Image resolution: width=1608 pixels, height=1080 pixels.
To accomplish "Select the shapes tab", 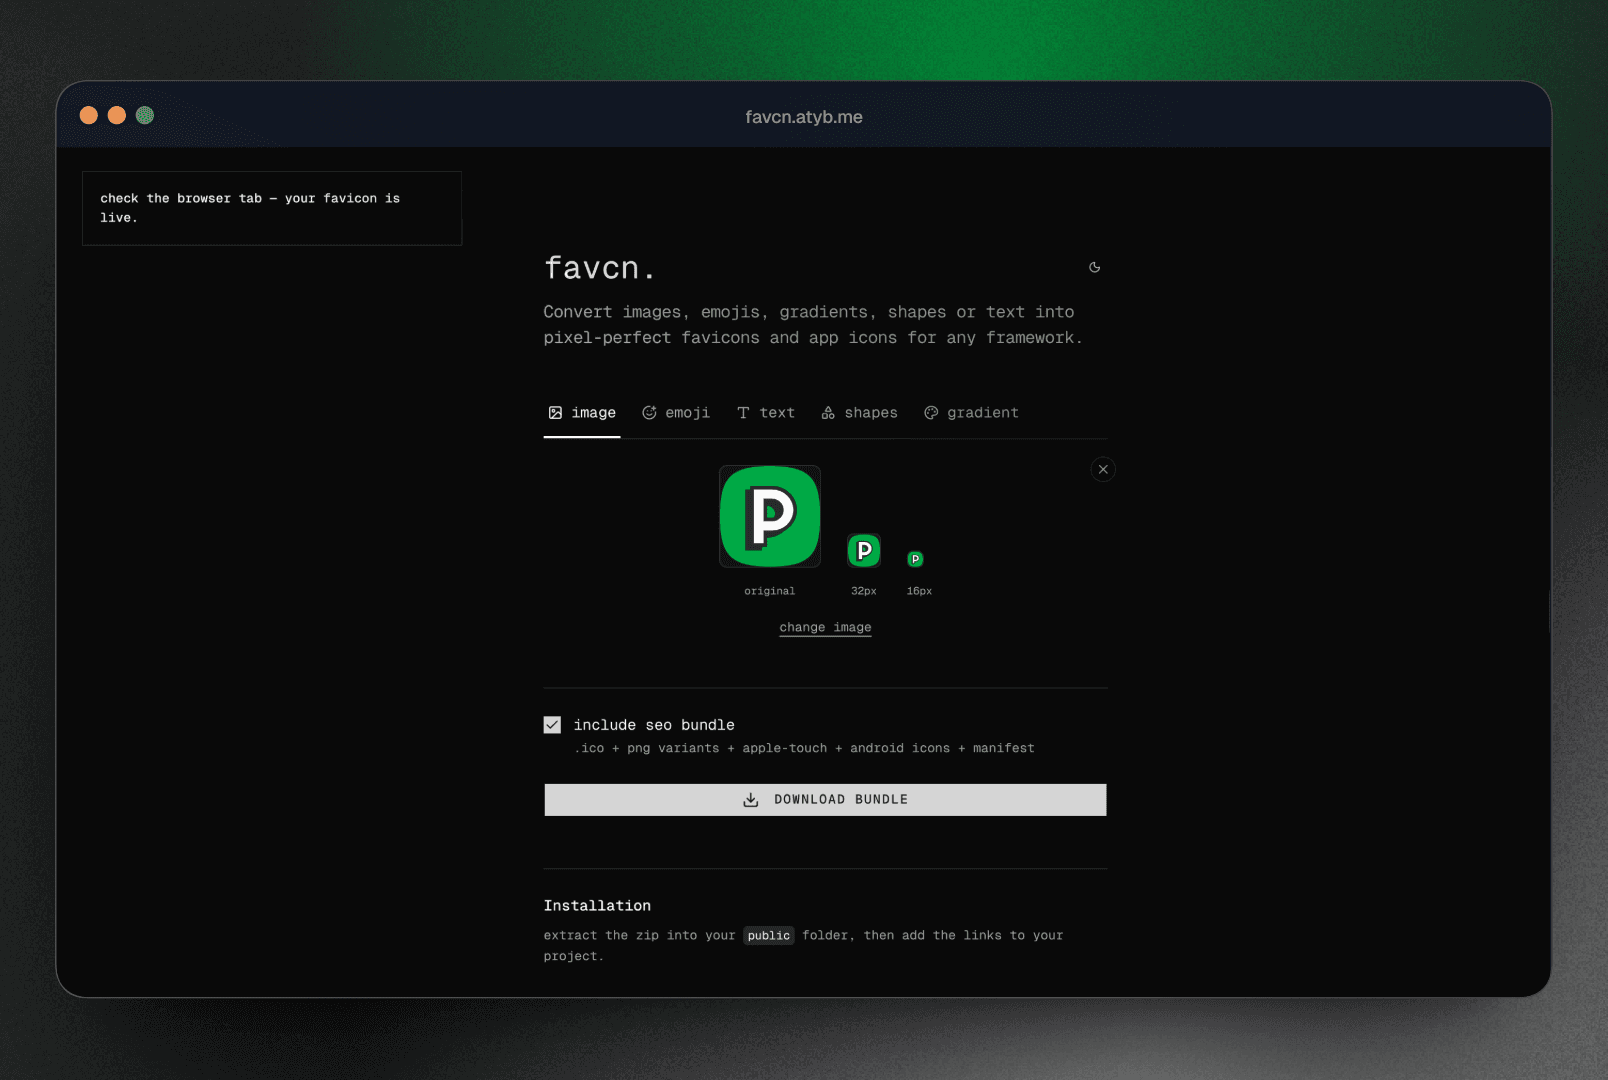I will click(860, 413).
